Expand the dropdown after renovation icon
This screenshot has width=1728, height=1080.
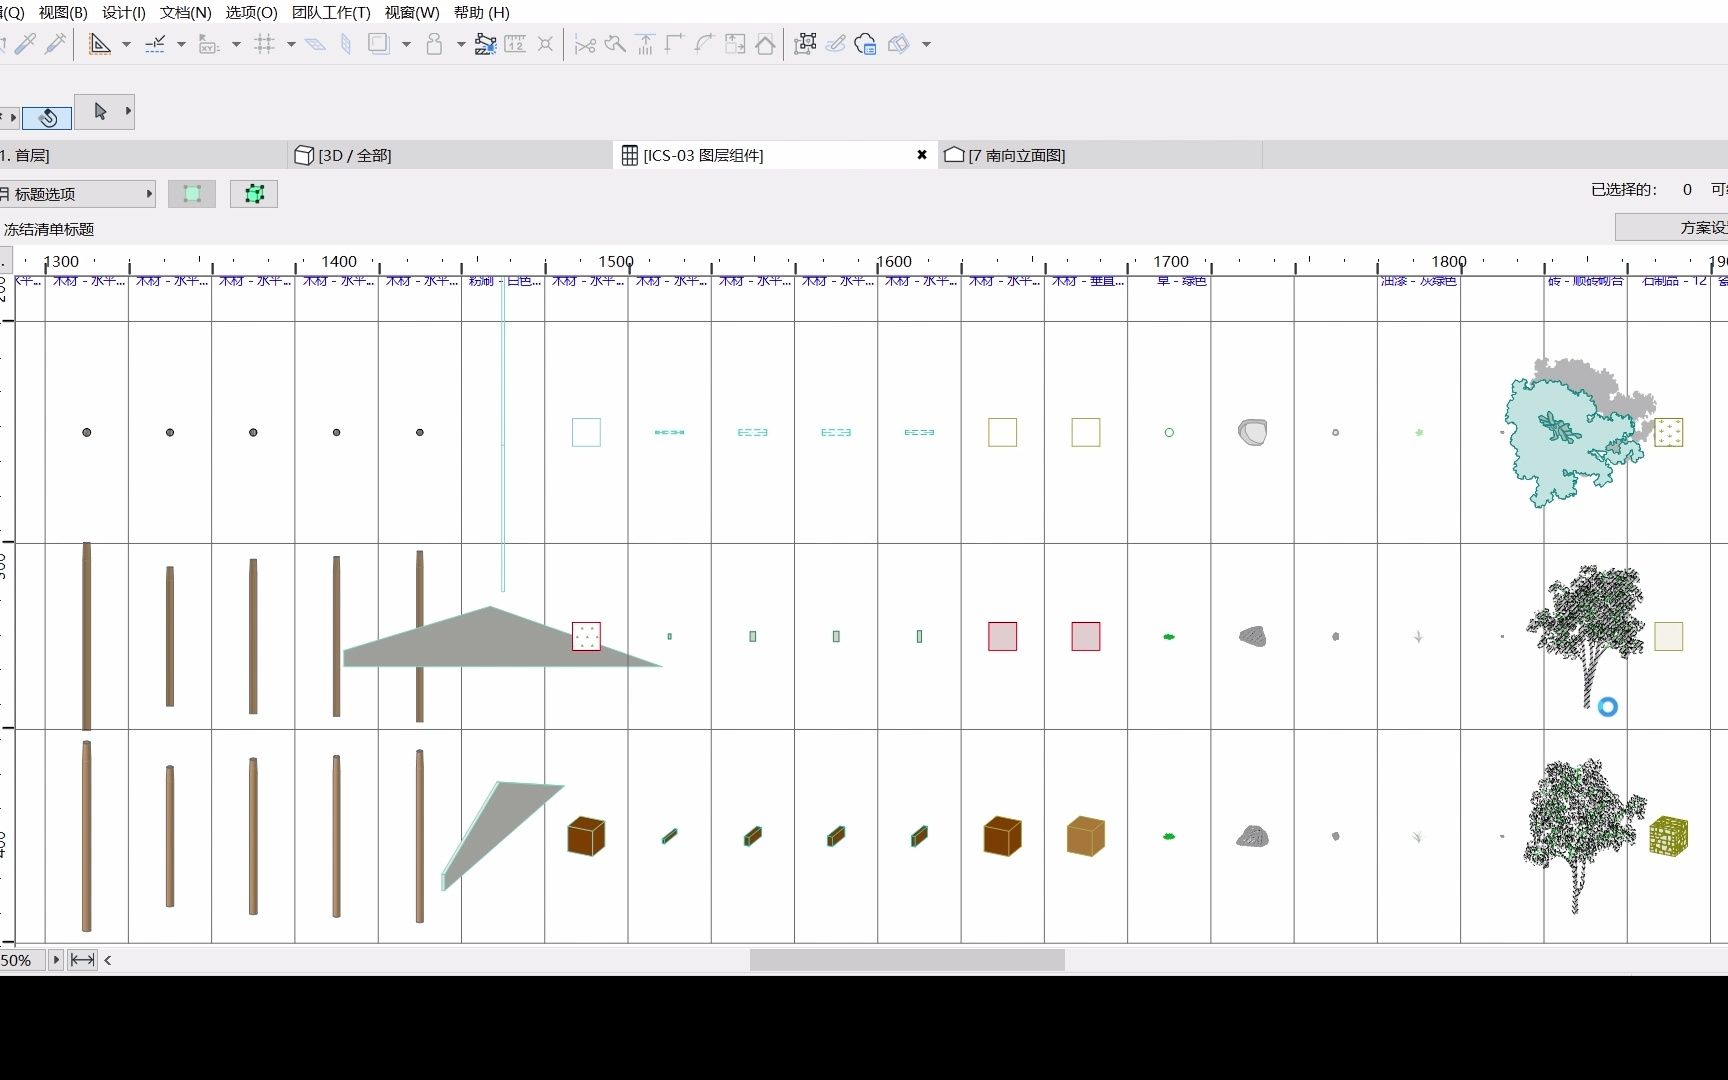(x=926, y=44)
